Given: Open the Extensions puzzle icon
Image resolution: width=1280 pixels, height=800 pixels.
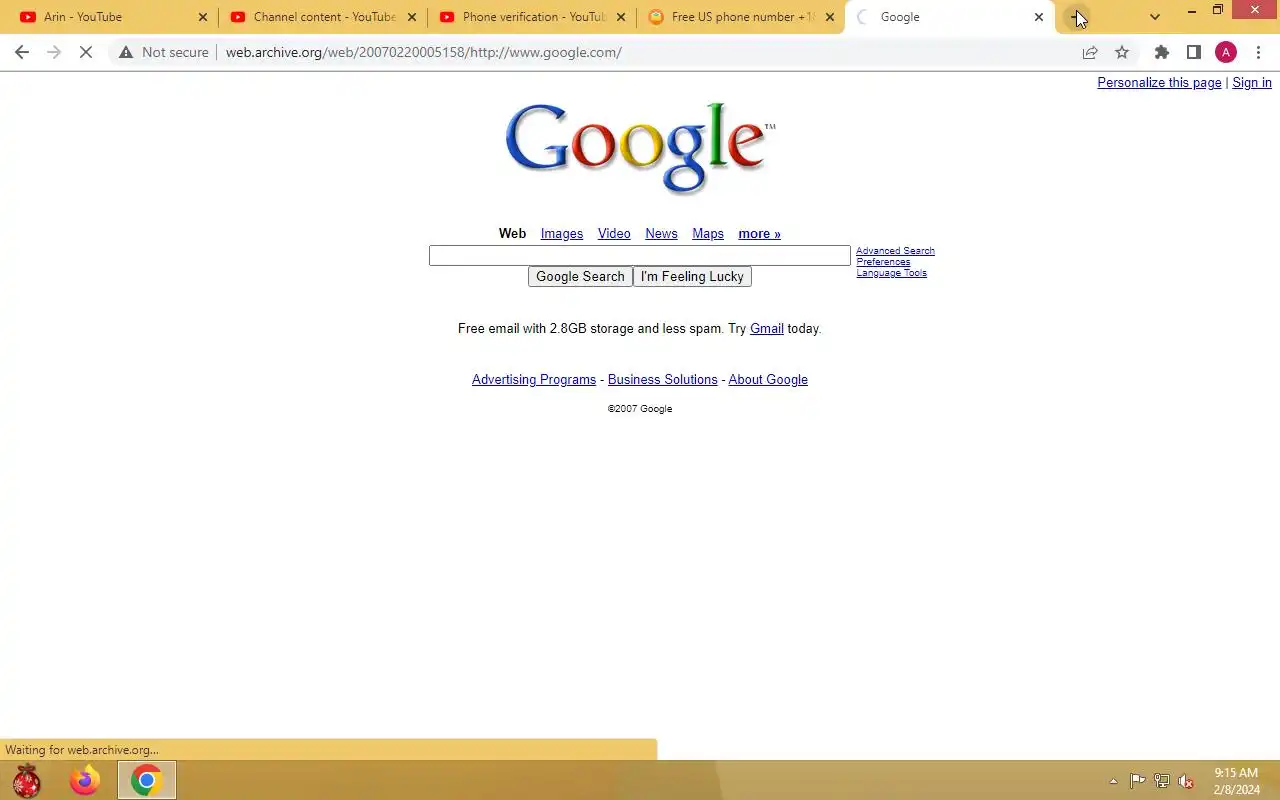Looking at the screenshot, I should [1161, 52].
